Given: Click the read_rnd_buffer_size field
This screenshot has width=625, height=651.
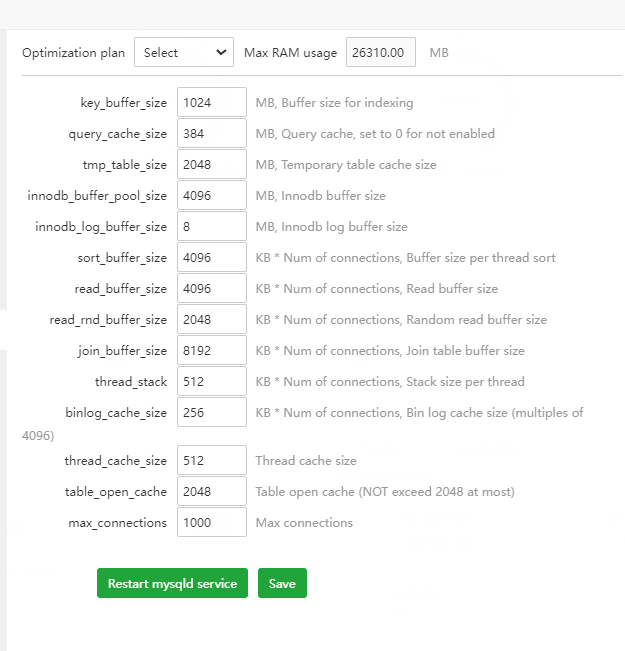Looking at the screenshot, I should (212, 319).
